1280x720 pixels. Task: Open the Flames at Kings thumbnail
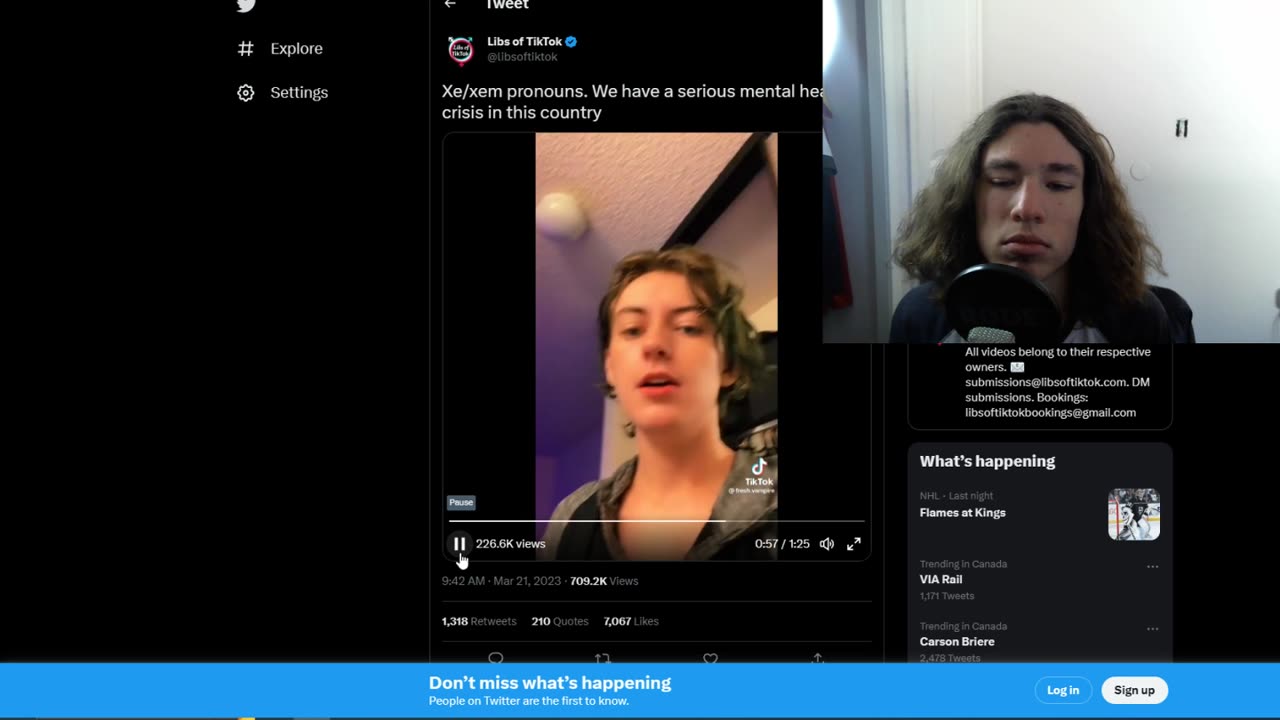(x=1134, y=514)
